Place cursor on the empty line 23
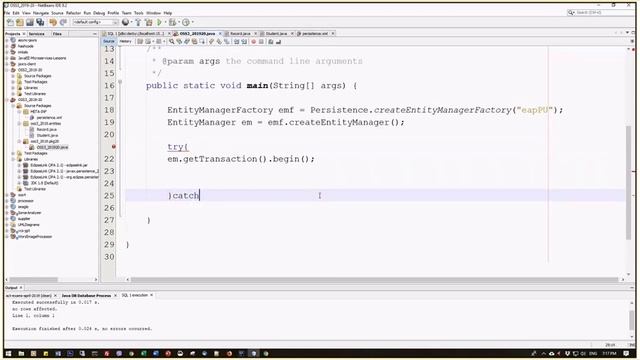 [375, 171]
